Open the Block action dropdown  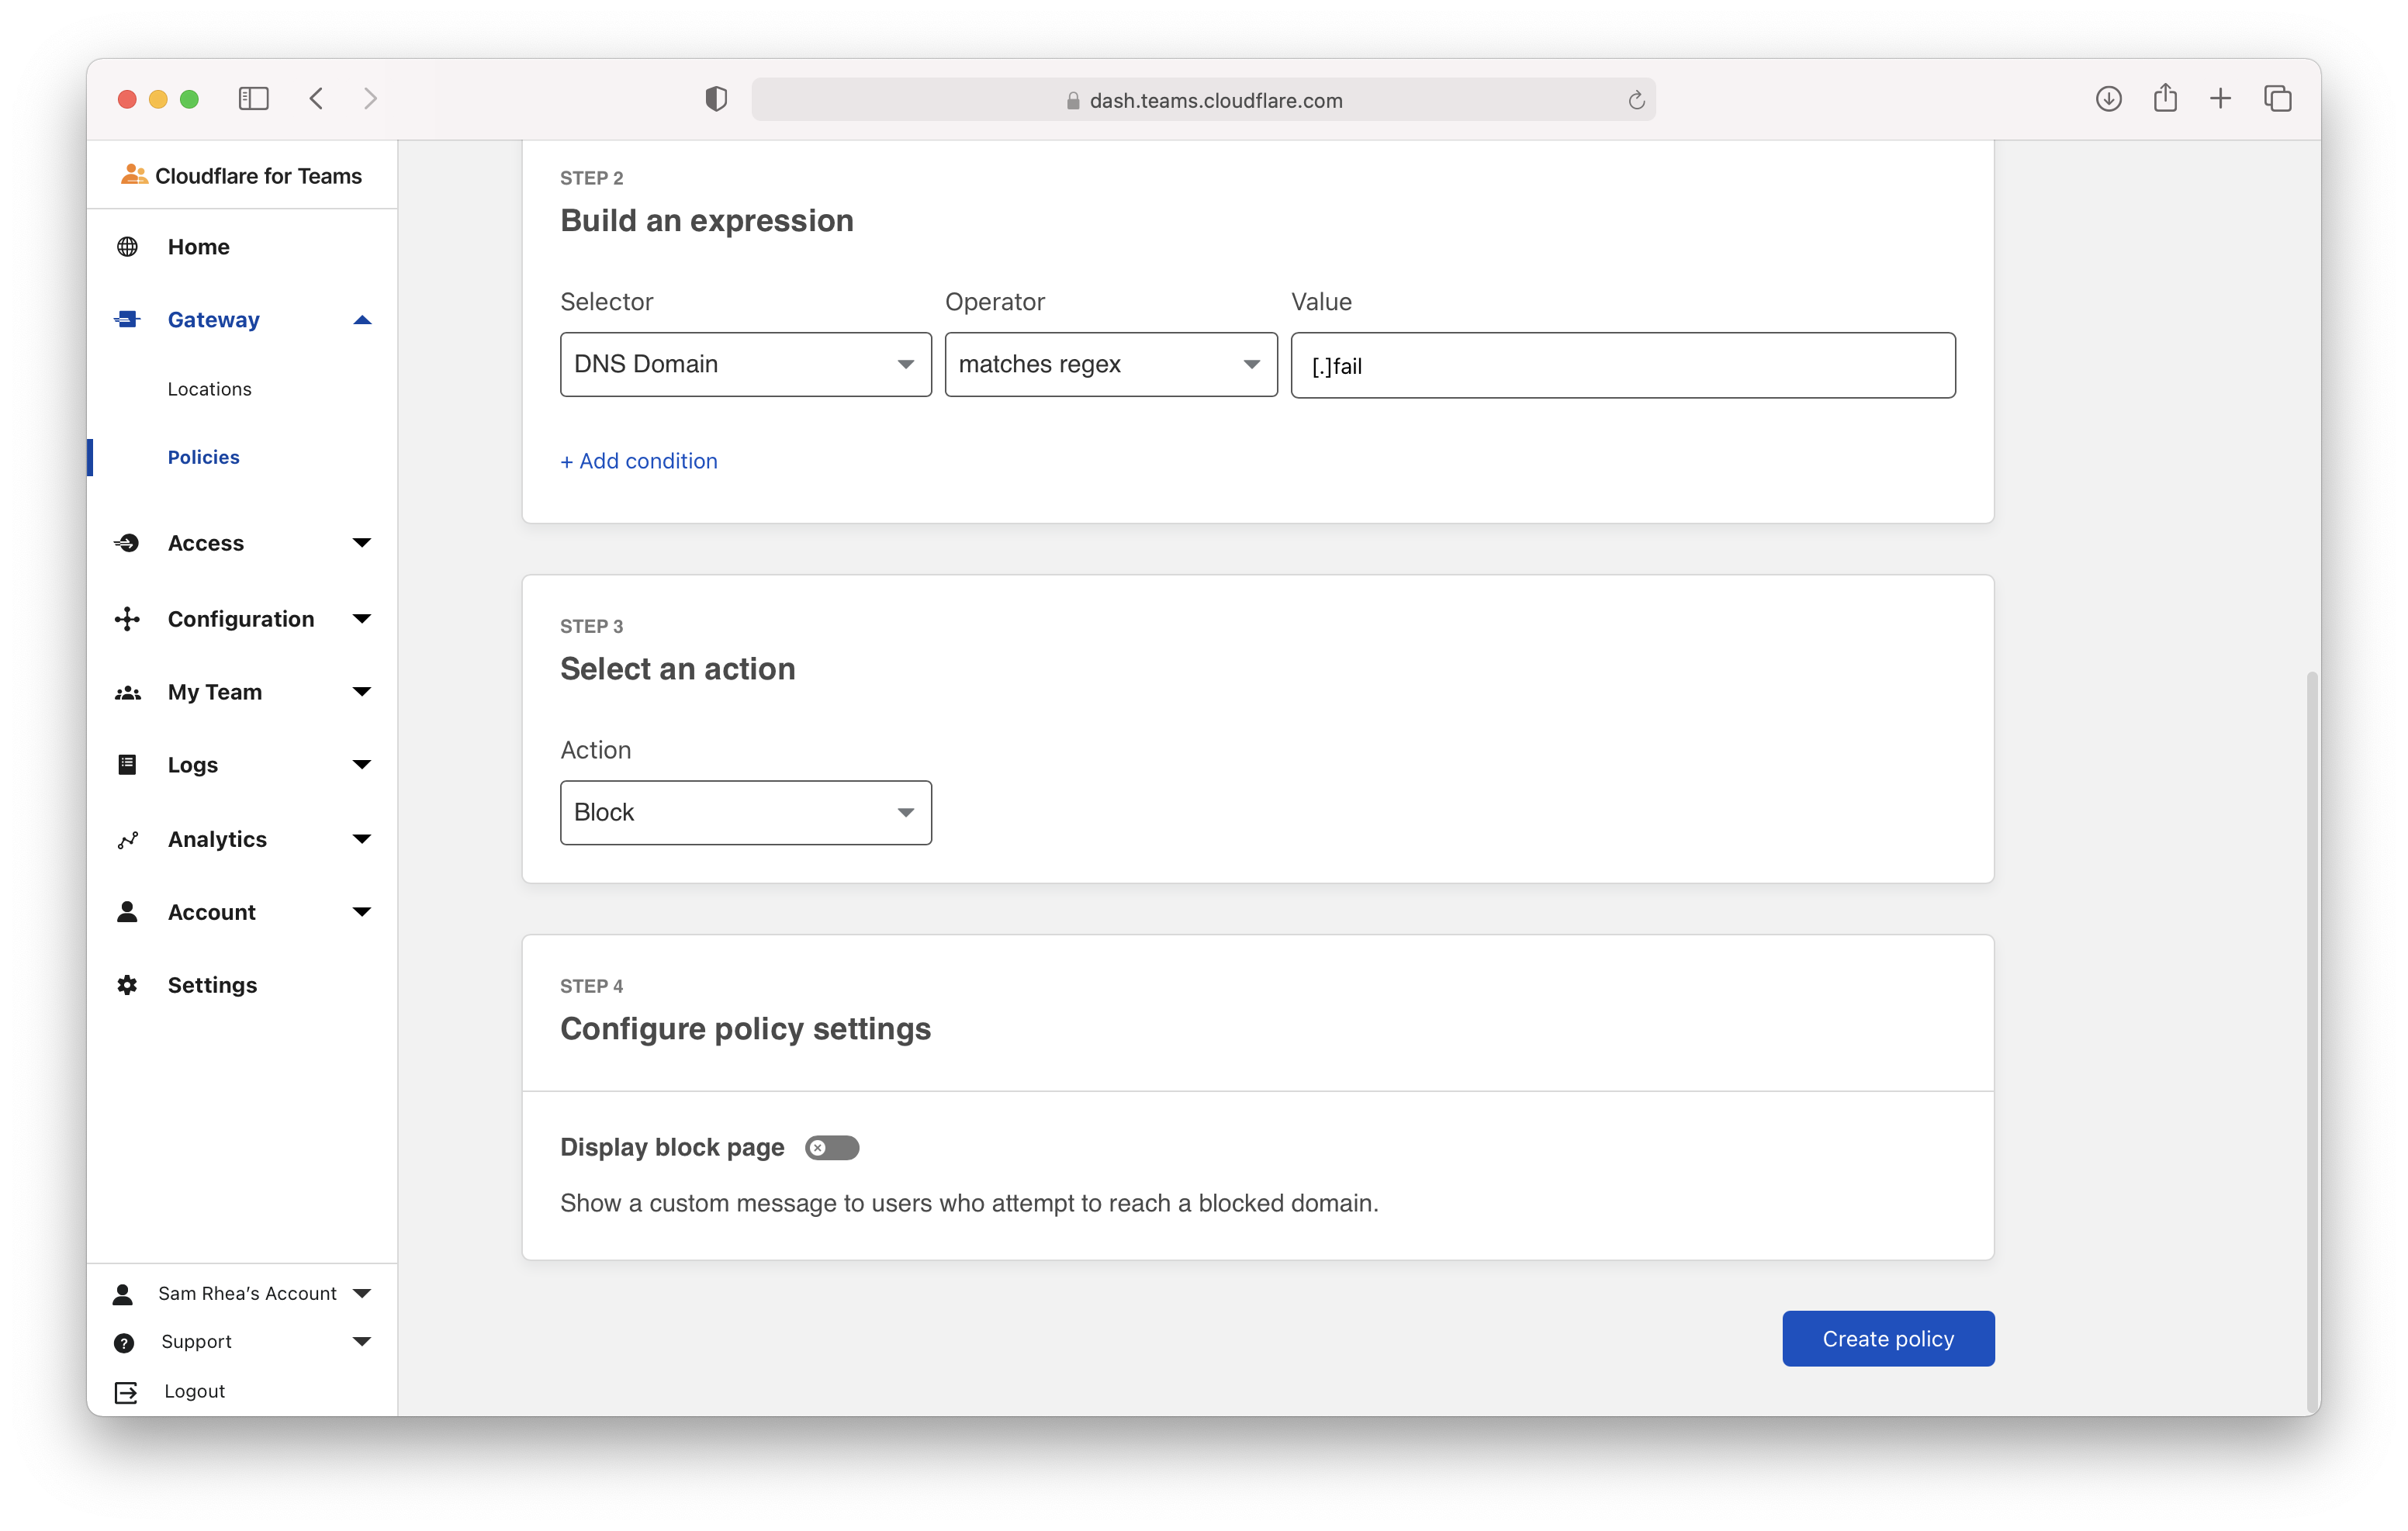point(745,813)
